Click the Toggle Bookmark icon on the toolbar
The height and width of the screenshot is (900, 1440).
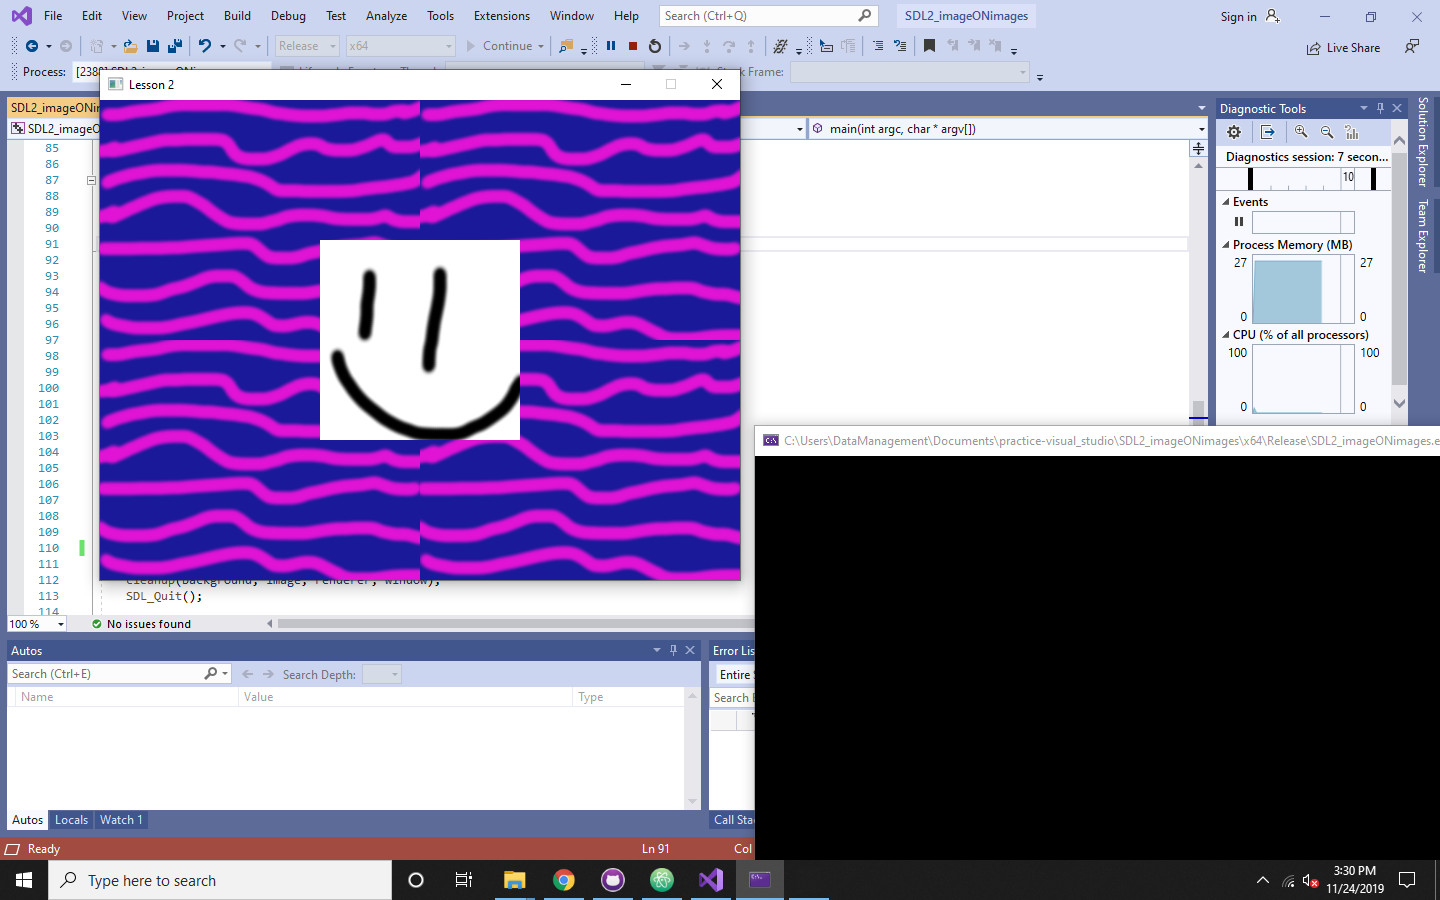pyautogui.click(x=928, y=46)
